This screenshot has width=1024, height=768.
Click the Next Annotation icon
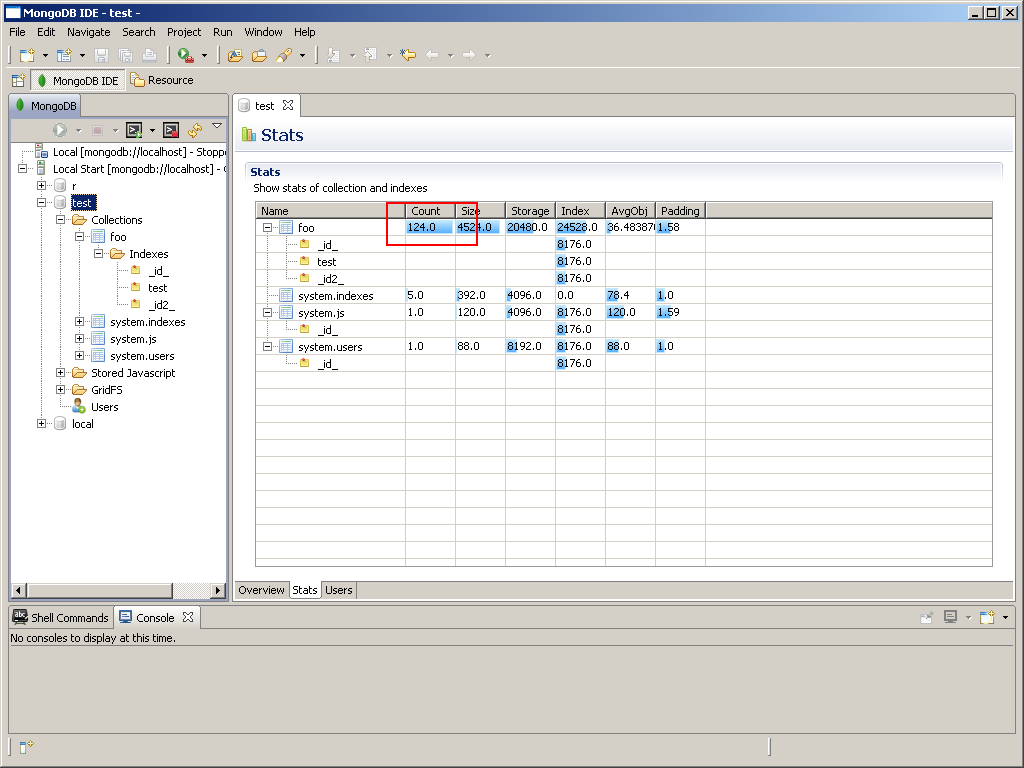click(333, 56)
